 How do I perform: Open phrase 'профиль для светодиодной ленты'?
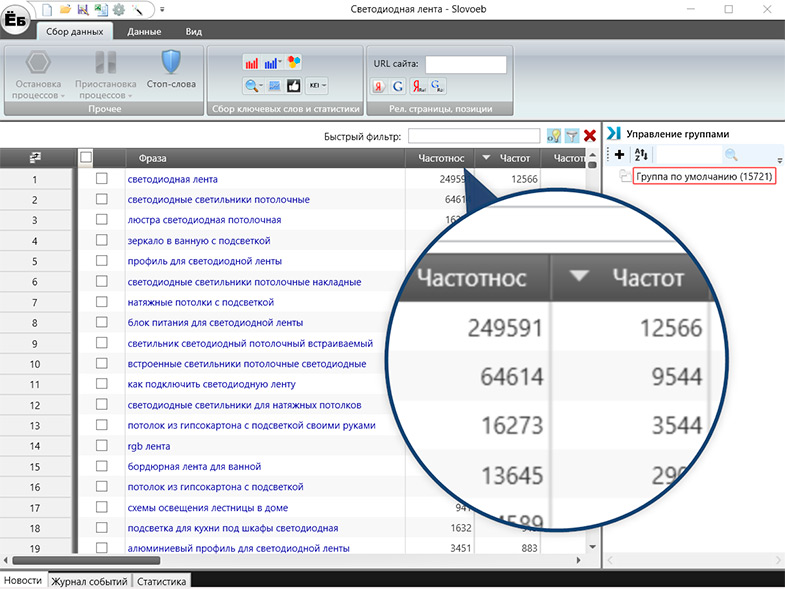204,261
